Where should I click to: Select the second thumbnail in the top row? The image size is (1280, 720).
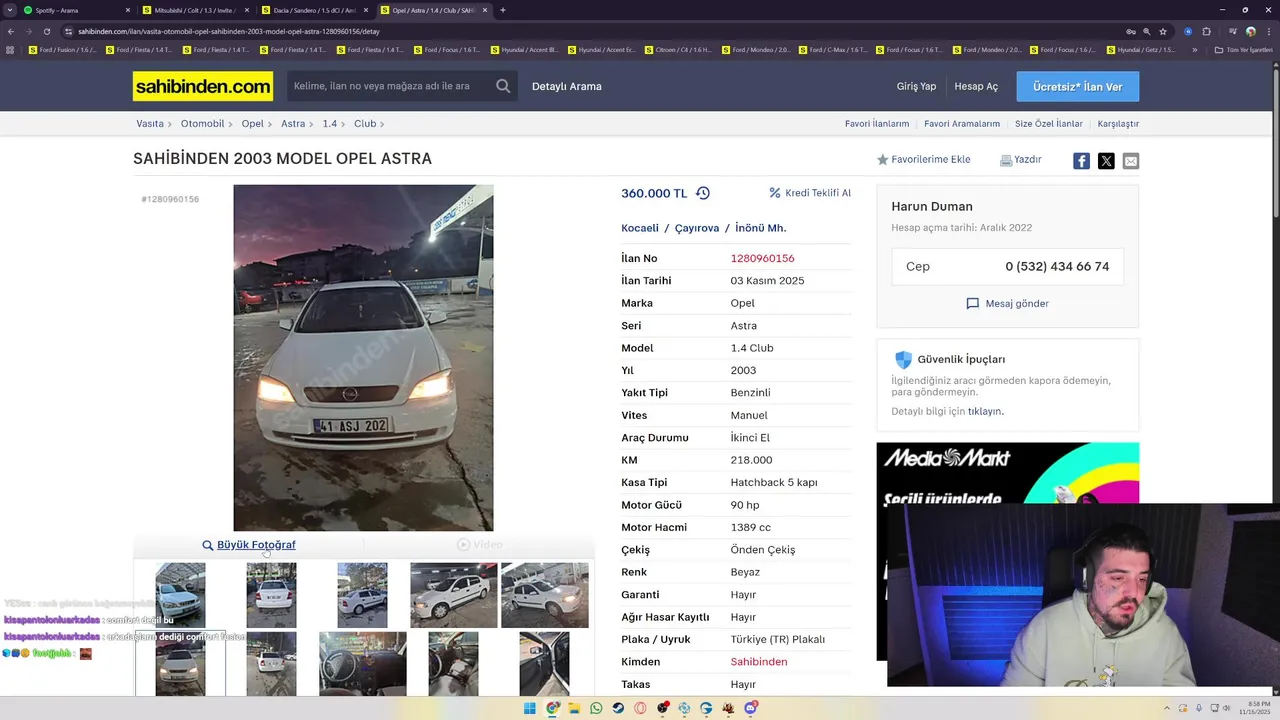point(271,595)
